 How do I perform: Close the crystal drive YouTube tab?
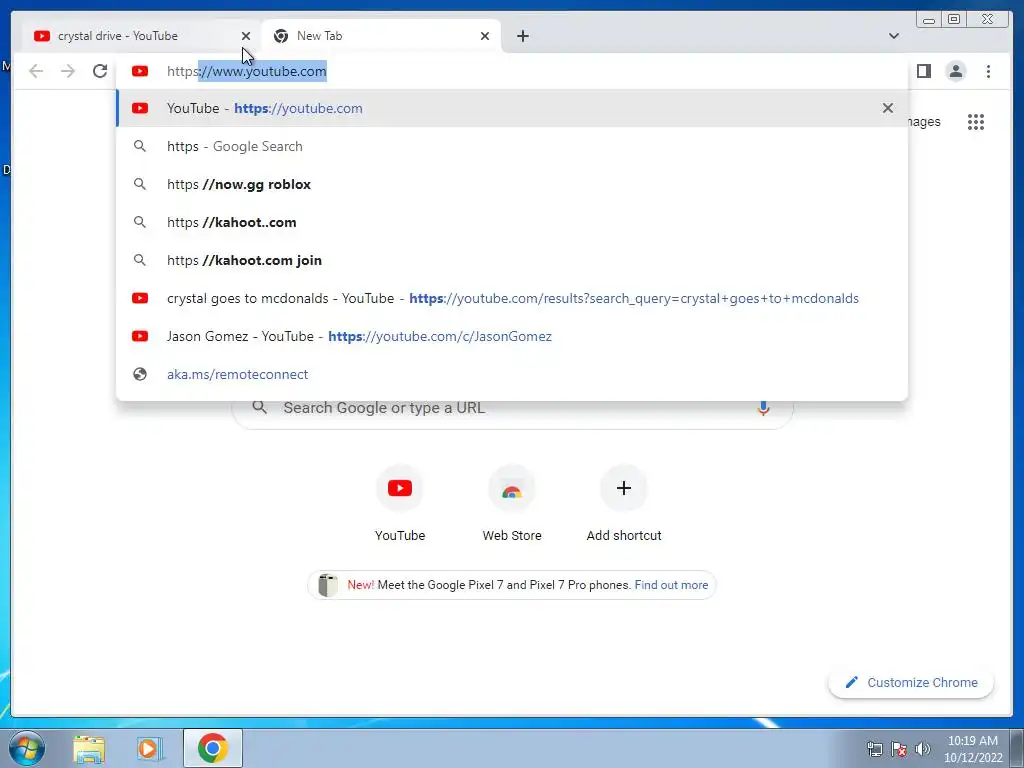(x=246, y=36)
